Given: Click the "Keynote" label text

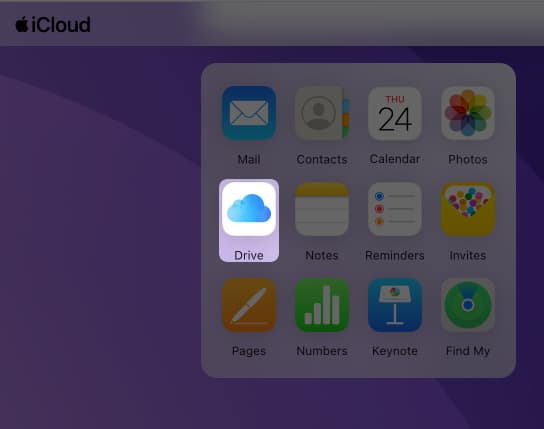Looking at the screenshot, I should (x=395, y=351).
